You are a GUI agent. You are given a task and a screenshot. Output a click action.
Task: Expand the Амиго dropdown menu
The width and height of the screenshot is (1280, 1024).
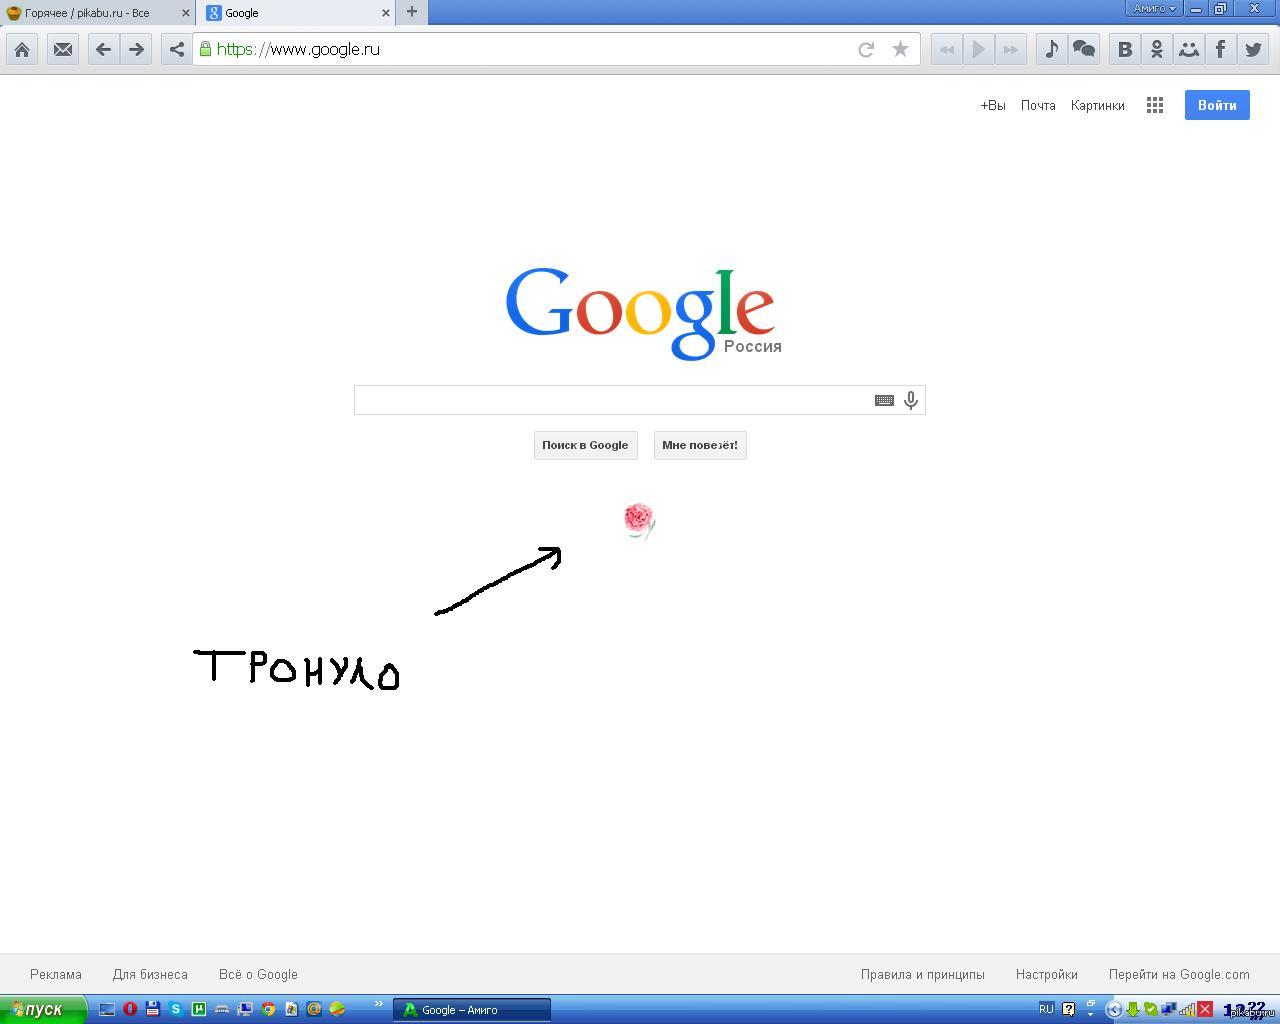click(1154, 8)
